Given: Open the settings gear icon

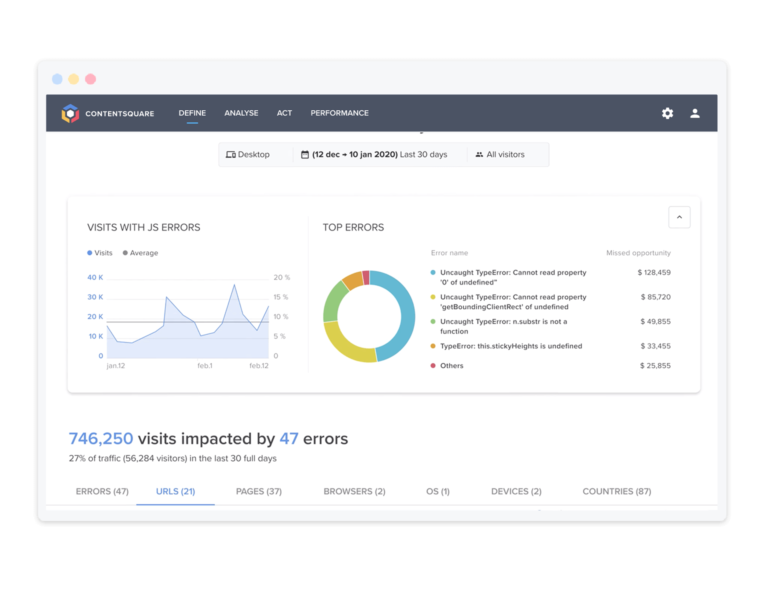Looking at the screenshot, I should coord(667,114).
